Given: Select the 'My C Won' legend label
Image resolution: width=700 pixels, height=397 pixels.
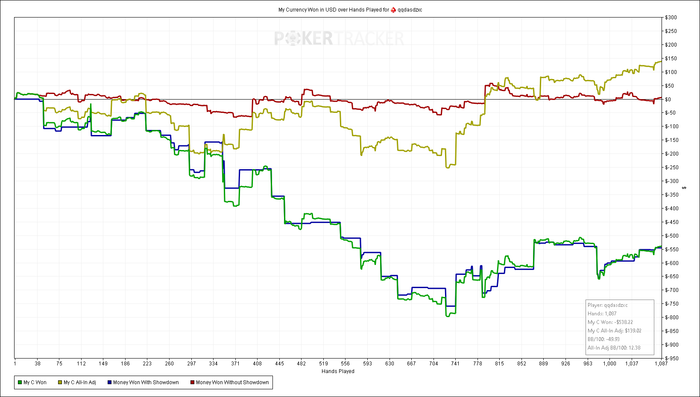Looking at the screenshot, I should coord(35,382).
